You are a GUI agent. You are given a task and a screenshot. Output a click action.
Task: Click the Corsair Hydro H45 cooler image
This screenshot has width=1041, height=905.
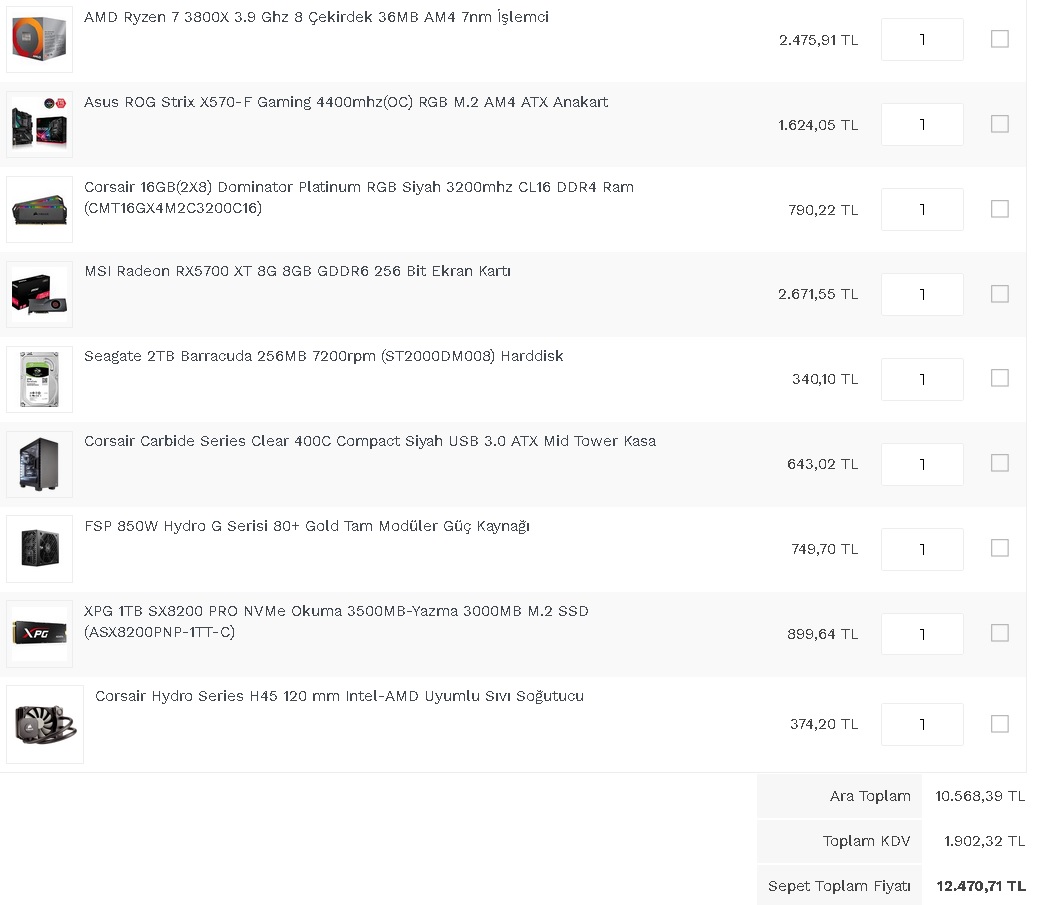[x=45, y=724]
